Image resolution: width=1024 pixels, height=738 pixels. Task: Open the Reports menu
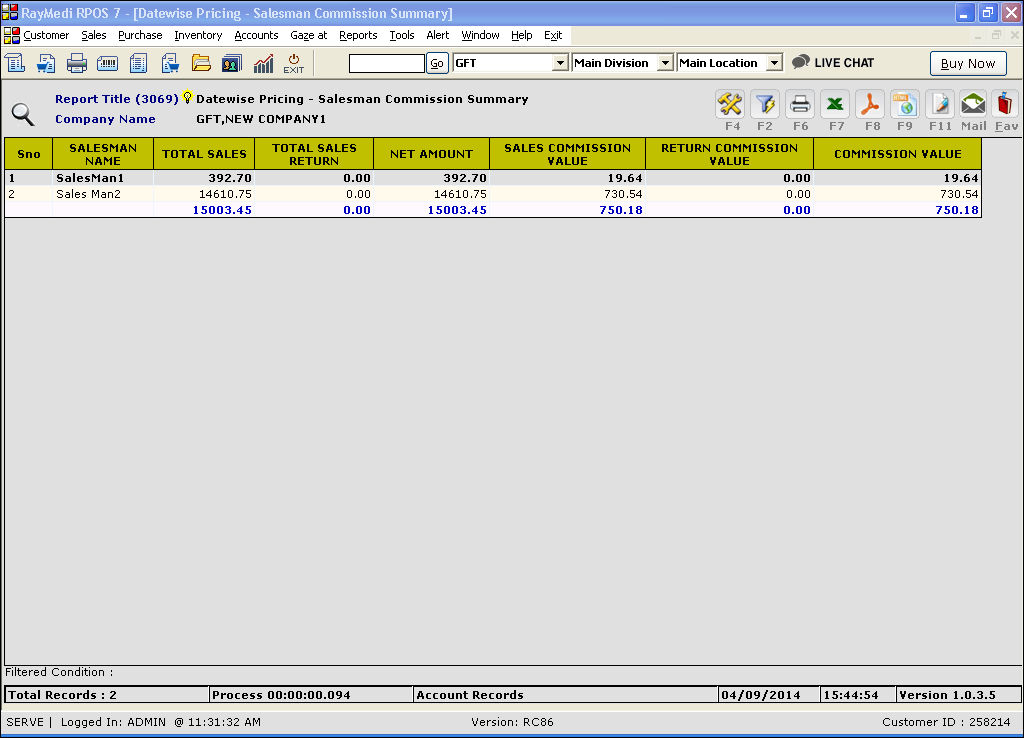pyautogui.click(x=358, y=35)
